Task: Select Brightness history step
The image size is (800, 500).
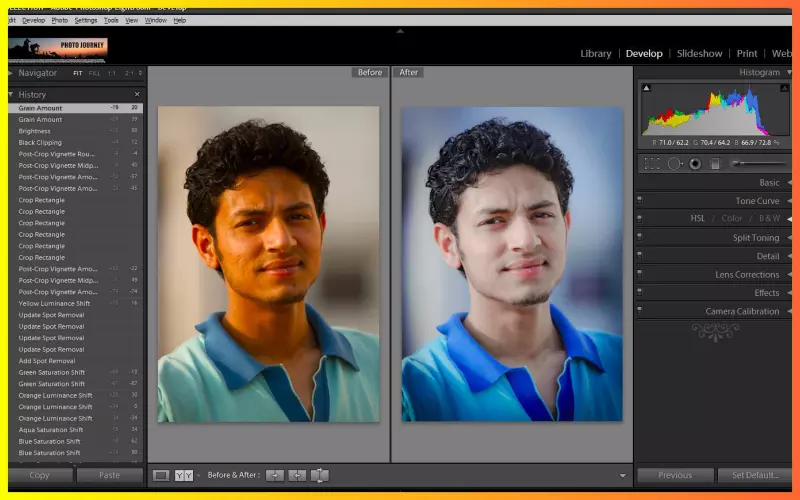Action: tap(76, 131)
